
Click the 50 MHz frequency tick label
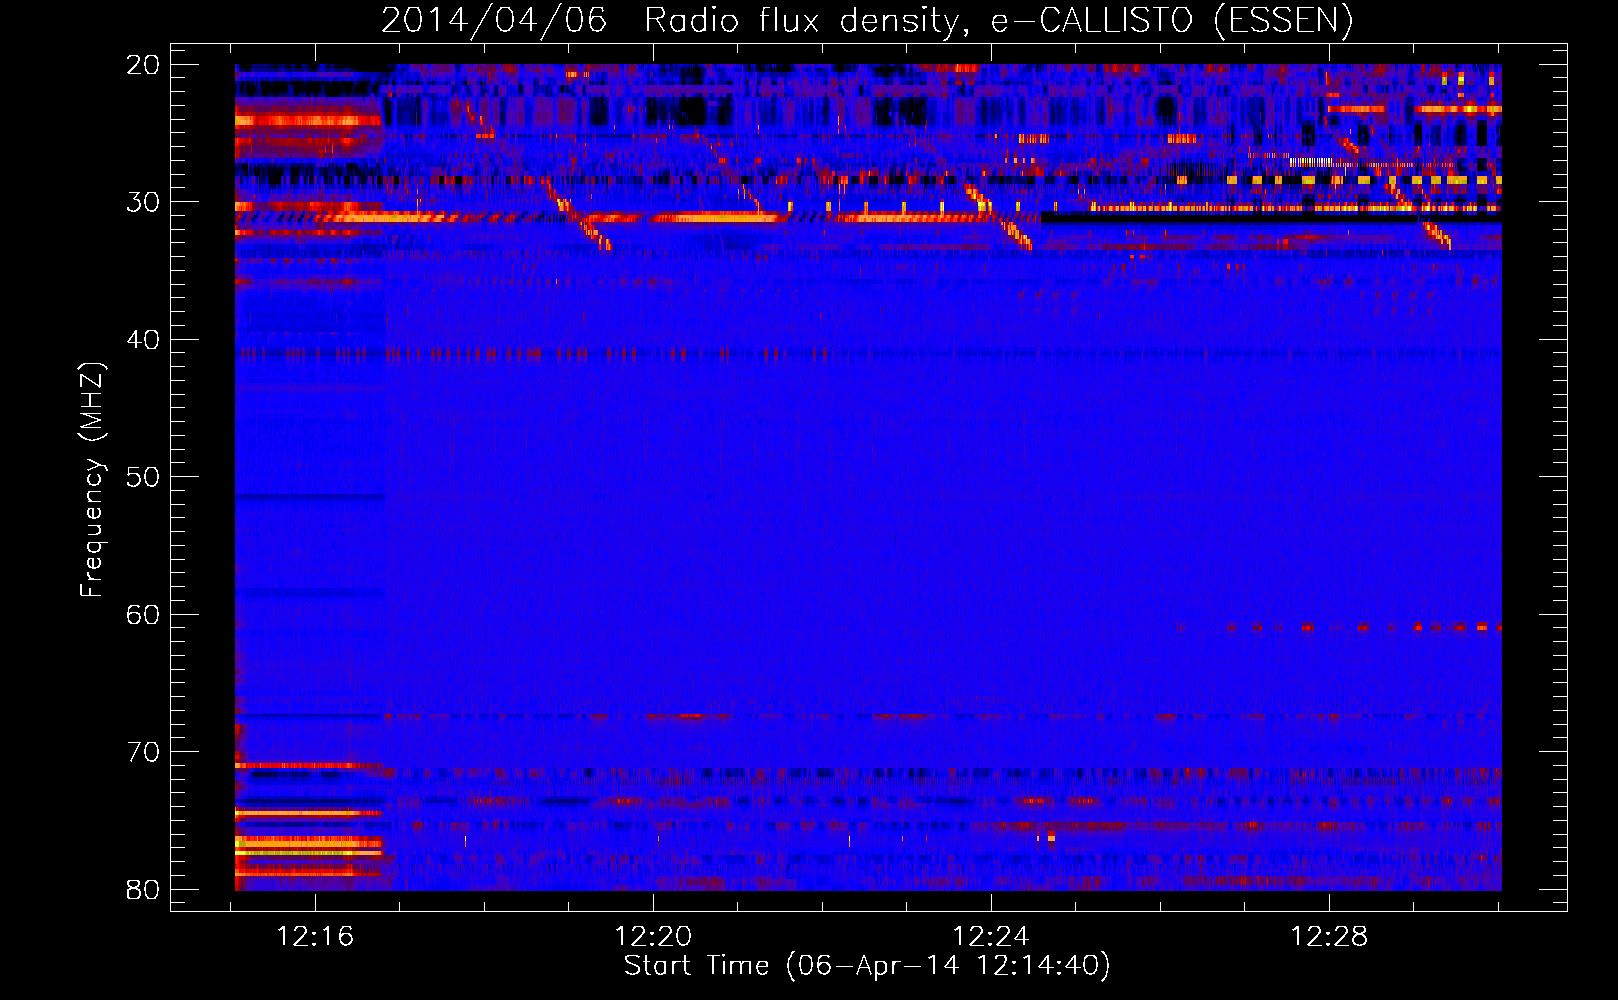point(143,477)
